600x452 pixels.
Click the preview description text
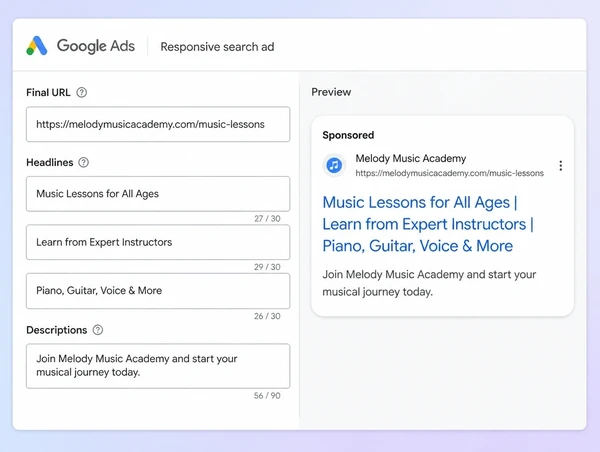coord(429,283)
